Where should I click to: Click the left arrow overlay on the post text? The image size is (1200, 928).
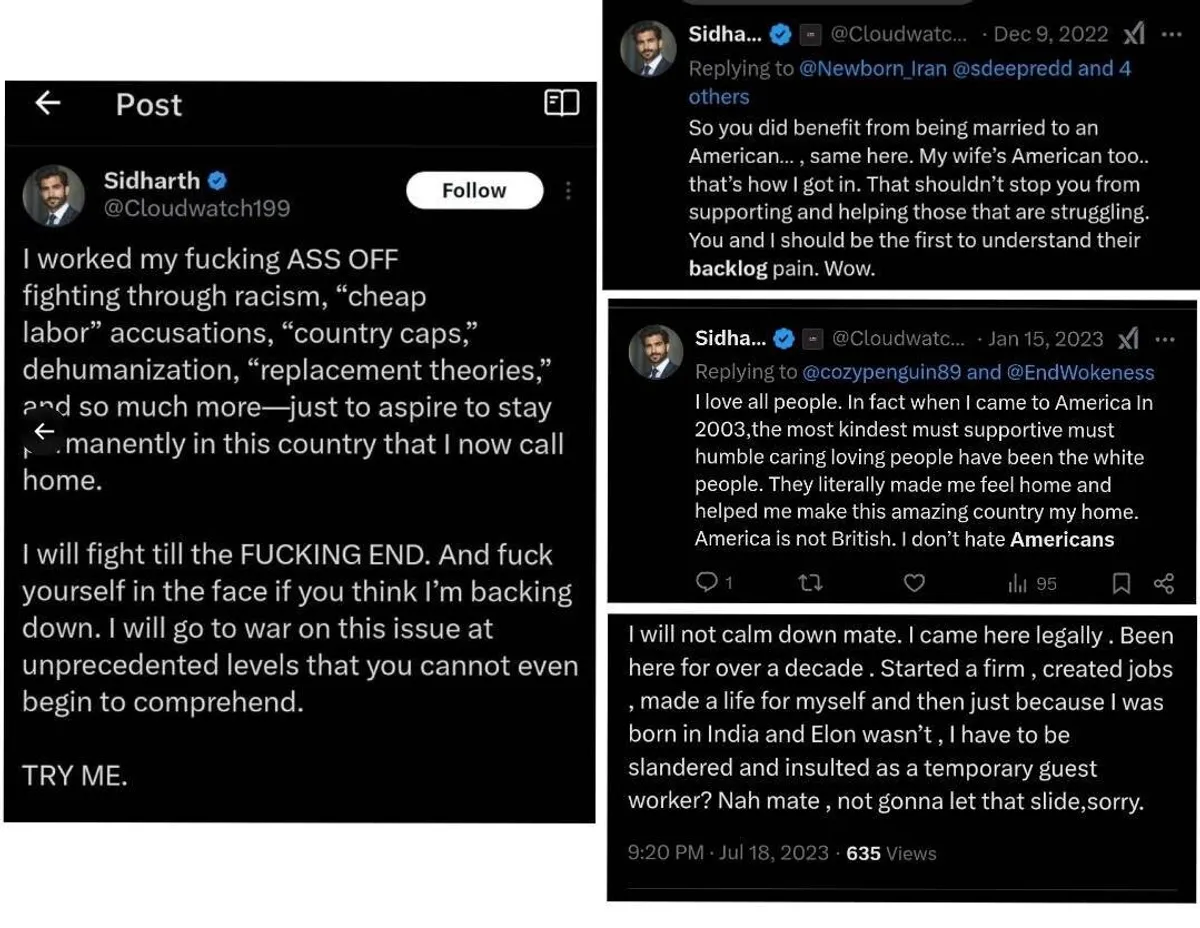pos(43,431)
